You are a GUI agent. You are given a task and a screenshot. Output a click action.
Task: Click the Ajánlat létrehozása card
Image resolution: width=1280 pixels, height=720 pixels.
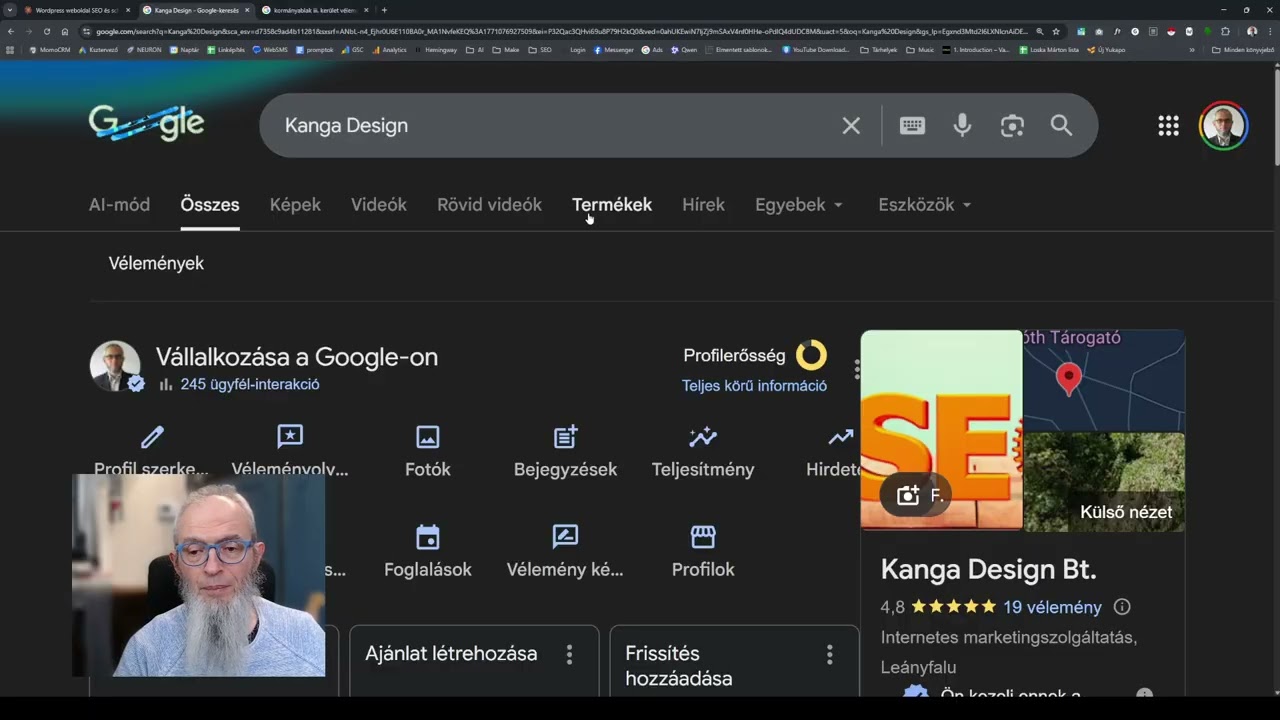[474, 660]
